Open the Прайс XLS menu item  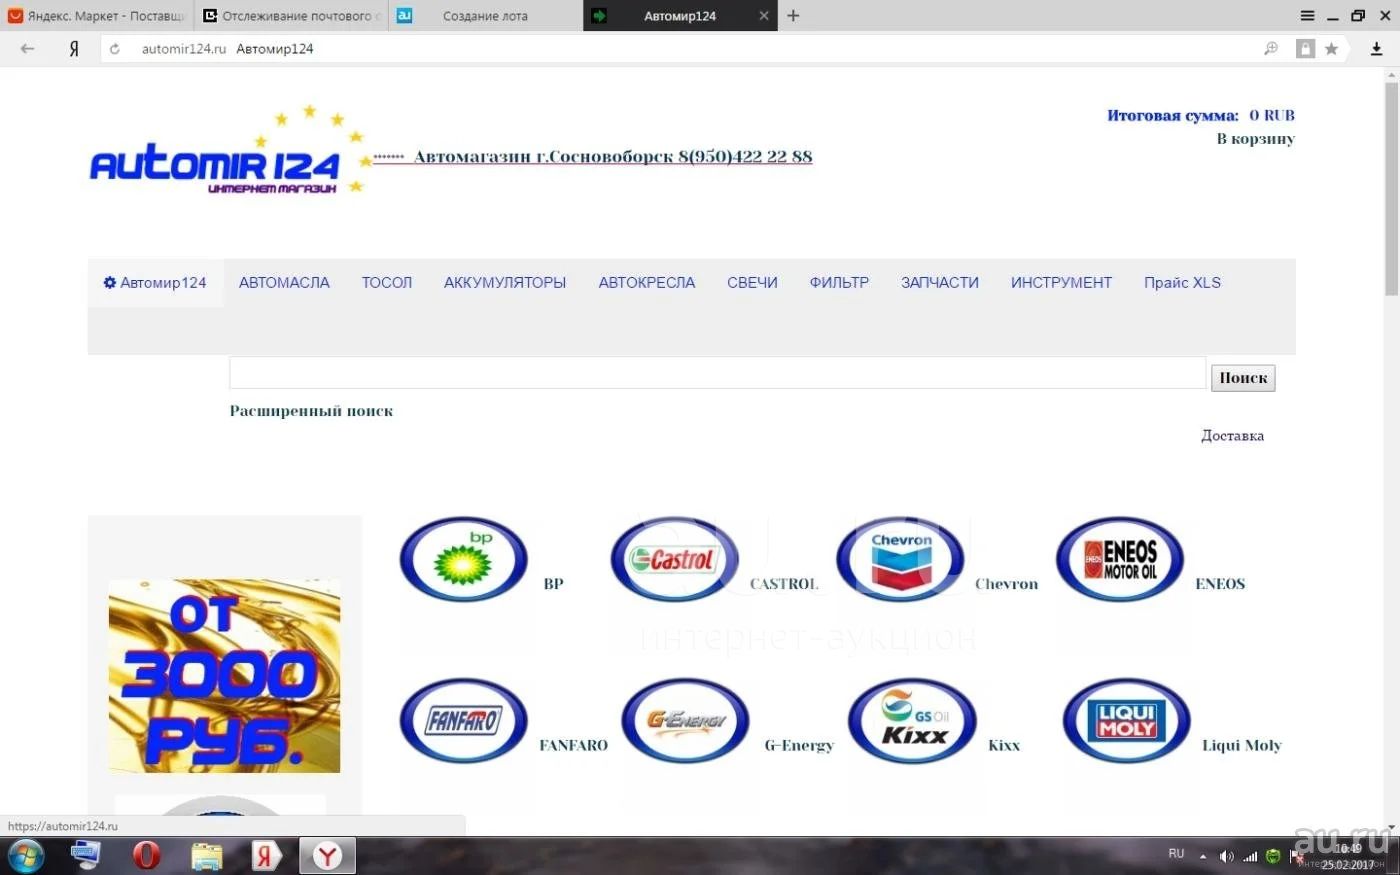(x=1182, y=282)
